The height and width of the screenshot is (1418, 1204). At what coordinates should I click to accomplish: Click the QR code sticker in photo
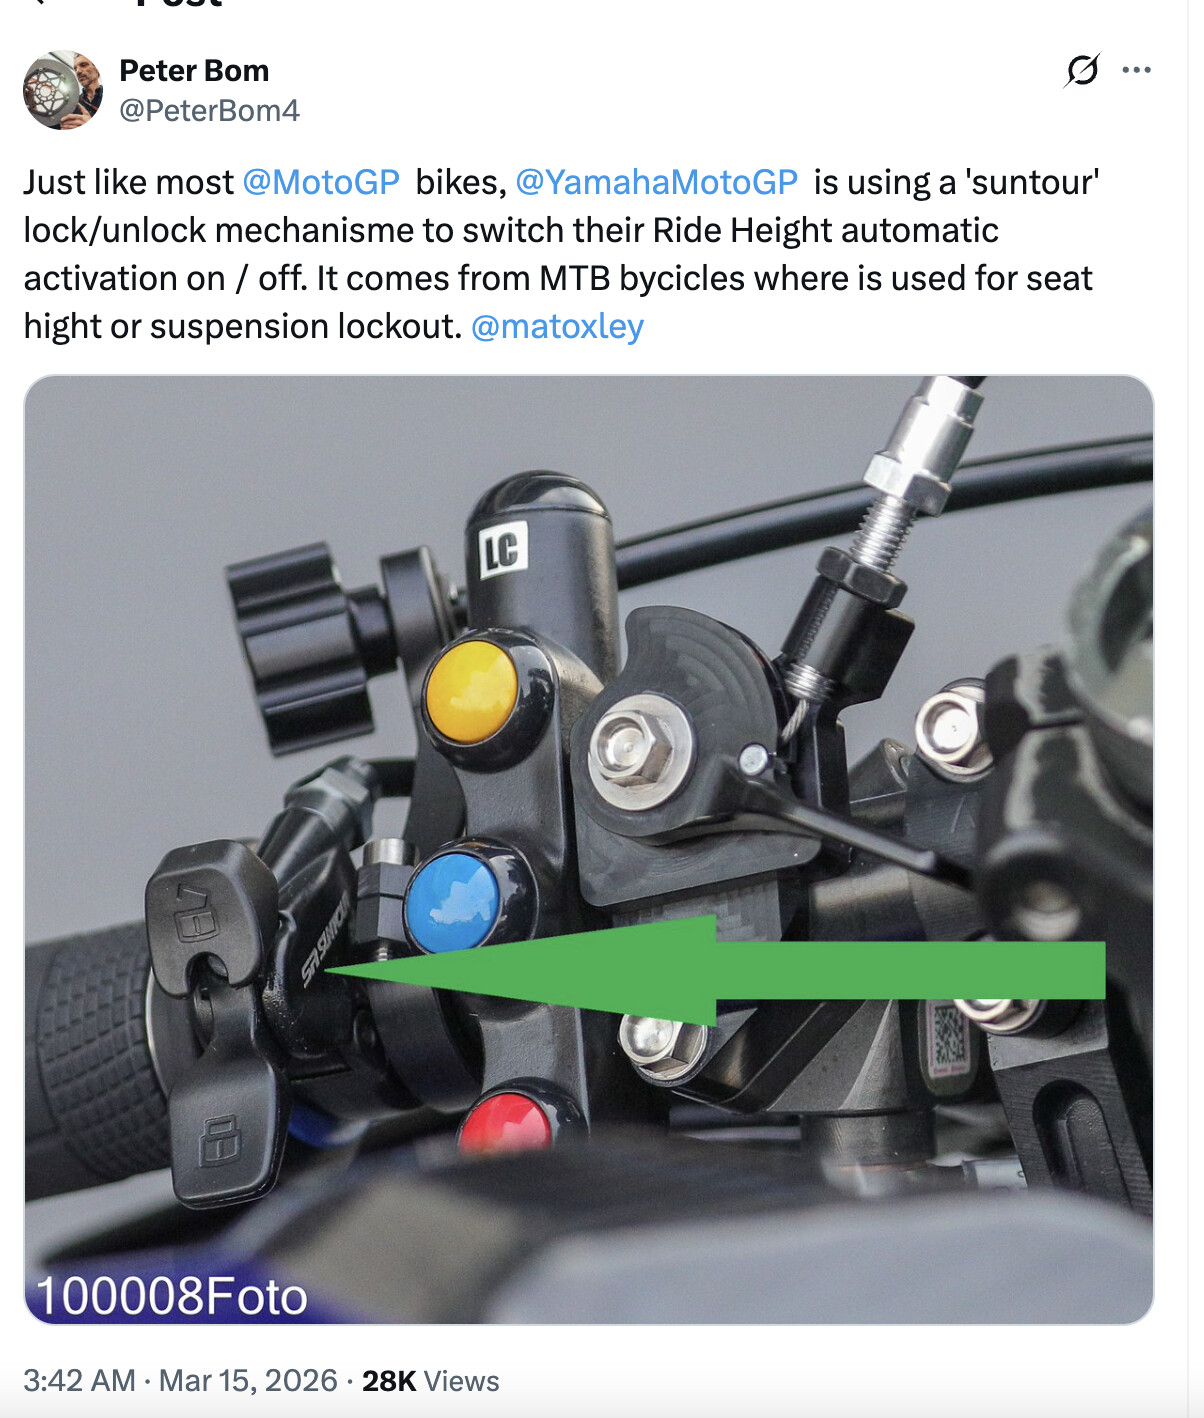pos(949,1036)
